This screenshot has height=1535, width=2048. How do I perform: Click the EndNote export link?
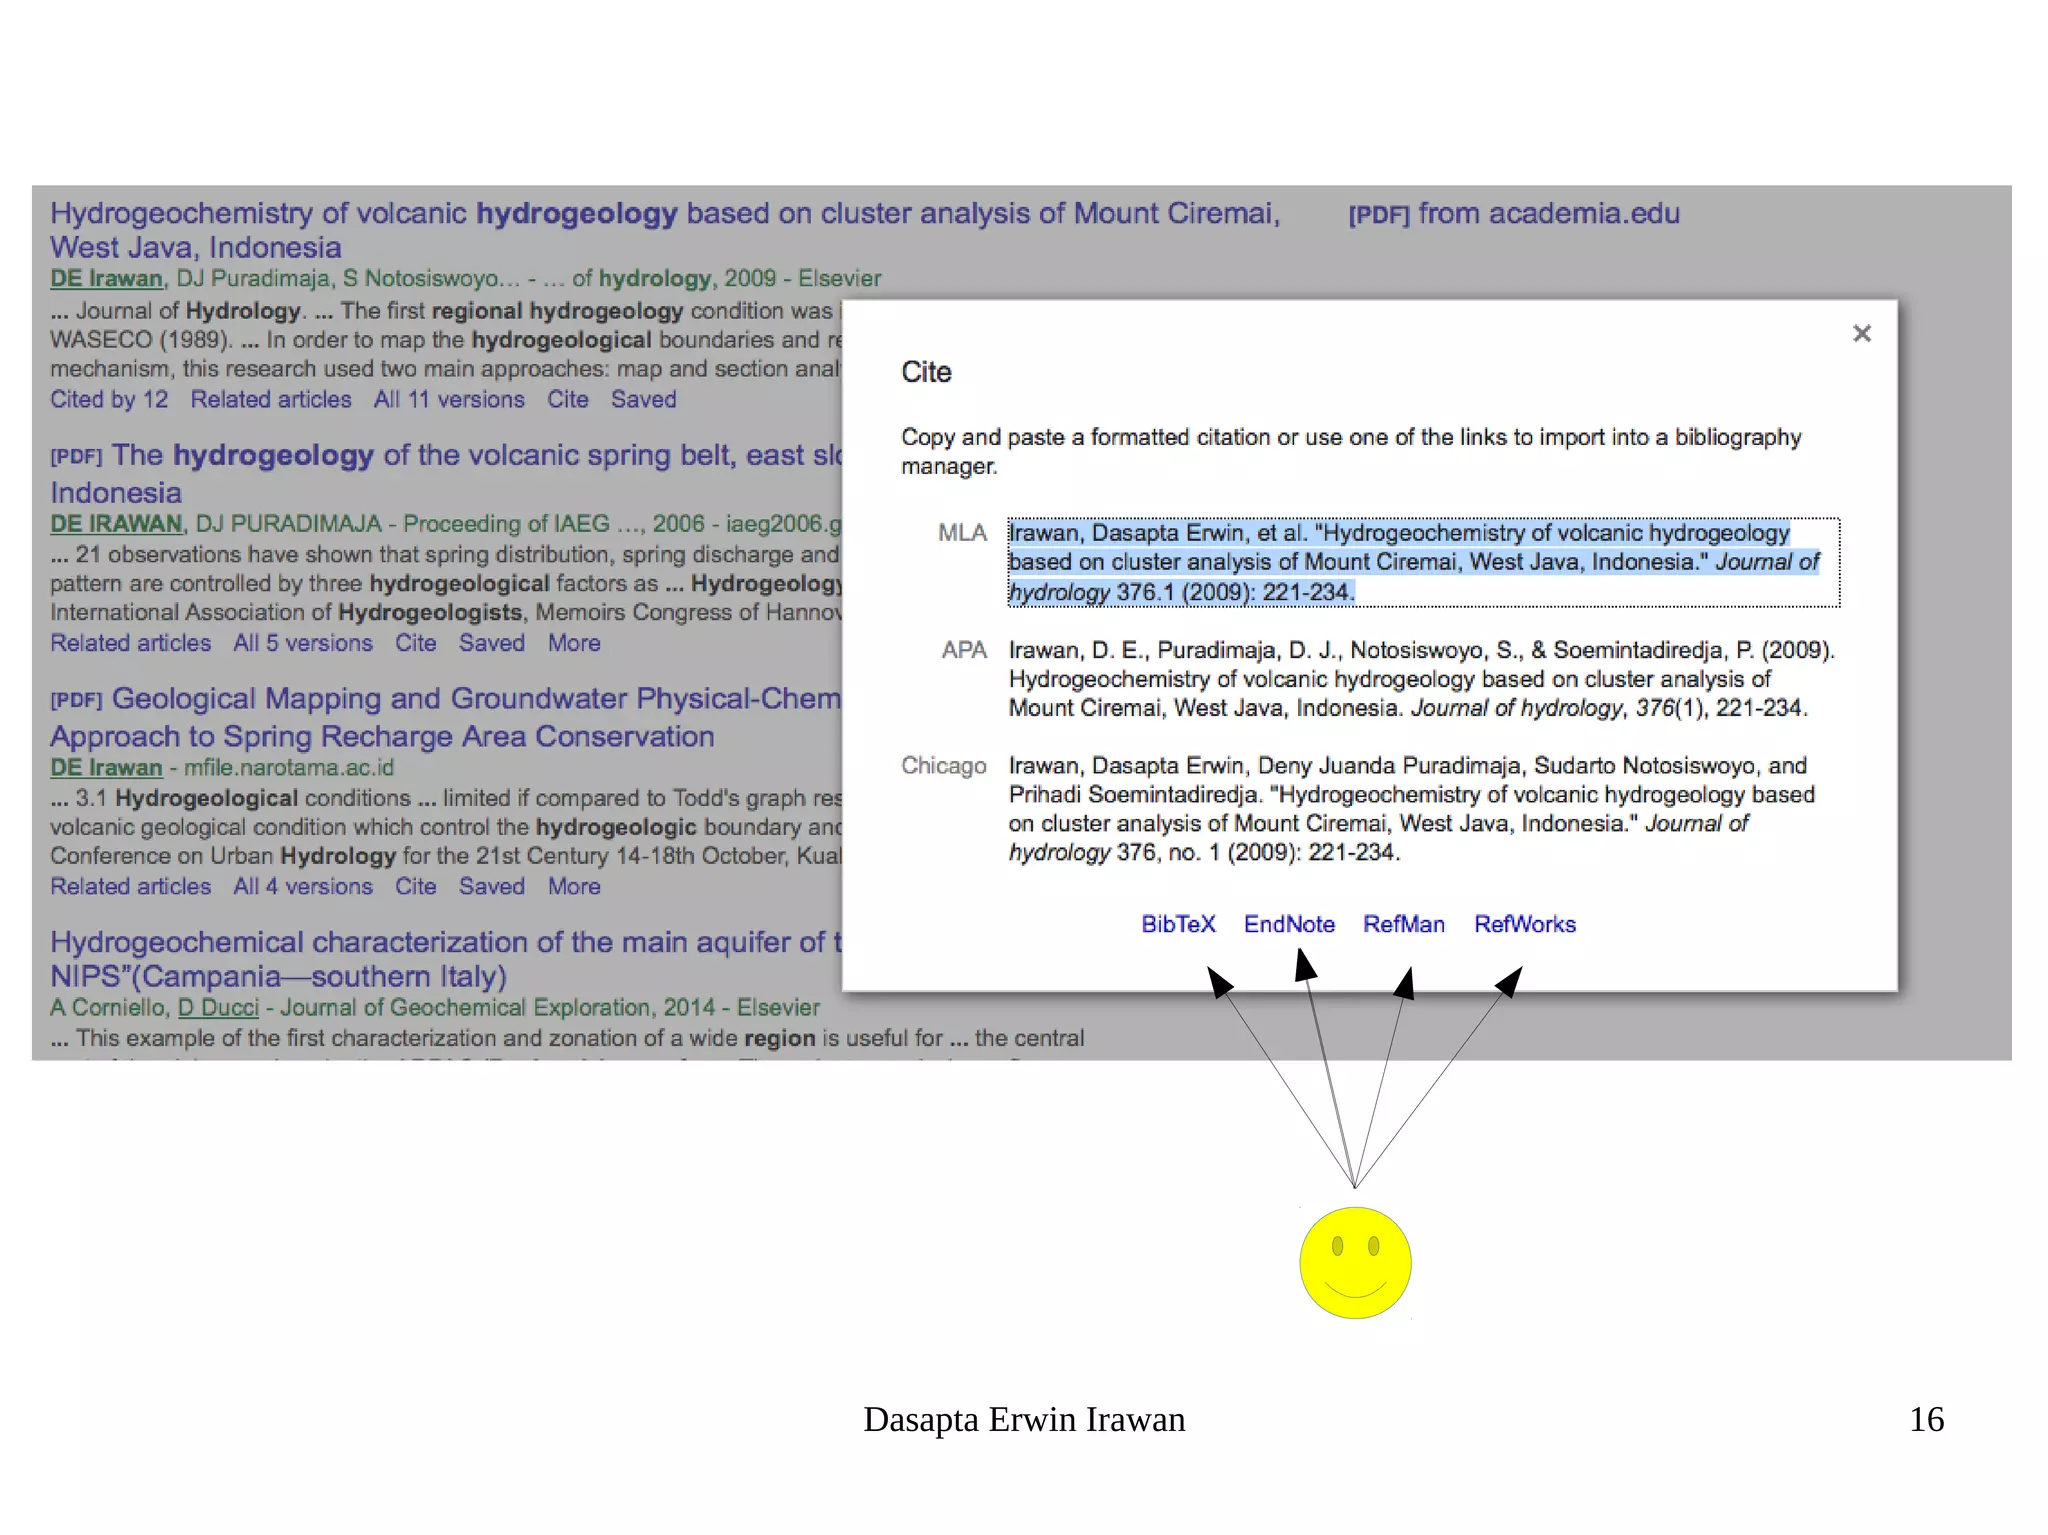pos(1289,924)
